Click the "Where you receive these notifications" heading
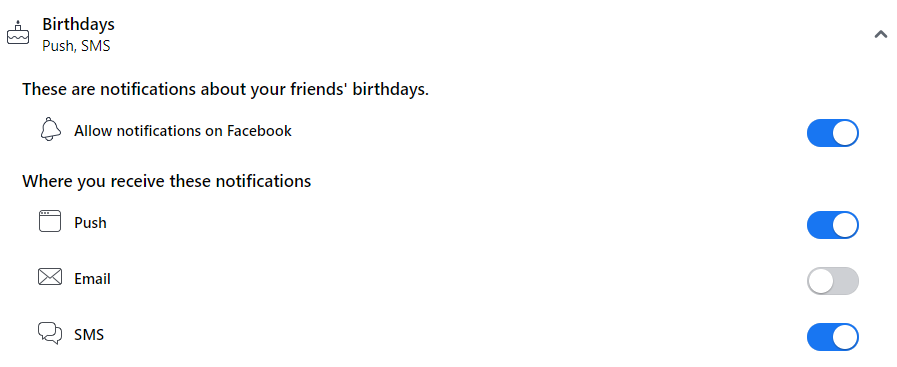Viewport: 897px width, 367px height. click(x=166, y=181)
